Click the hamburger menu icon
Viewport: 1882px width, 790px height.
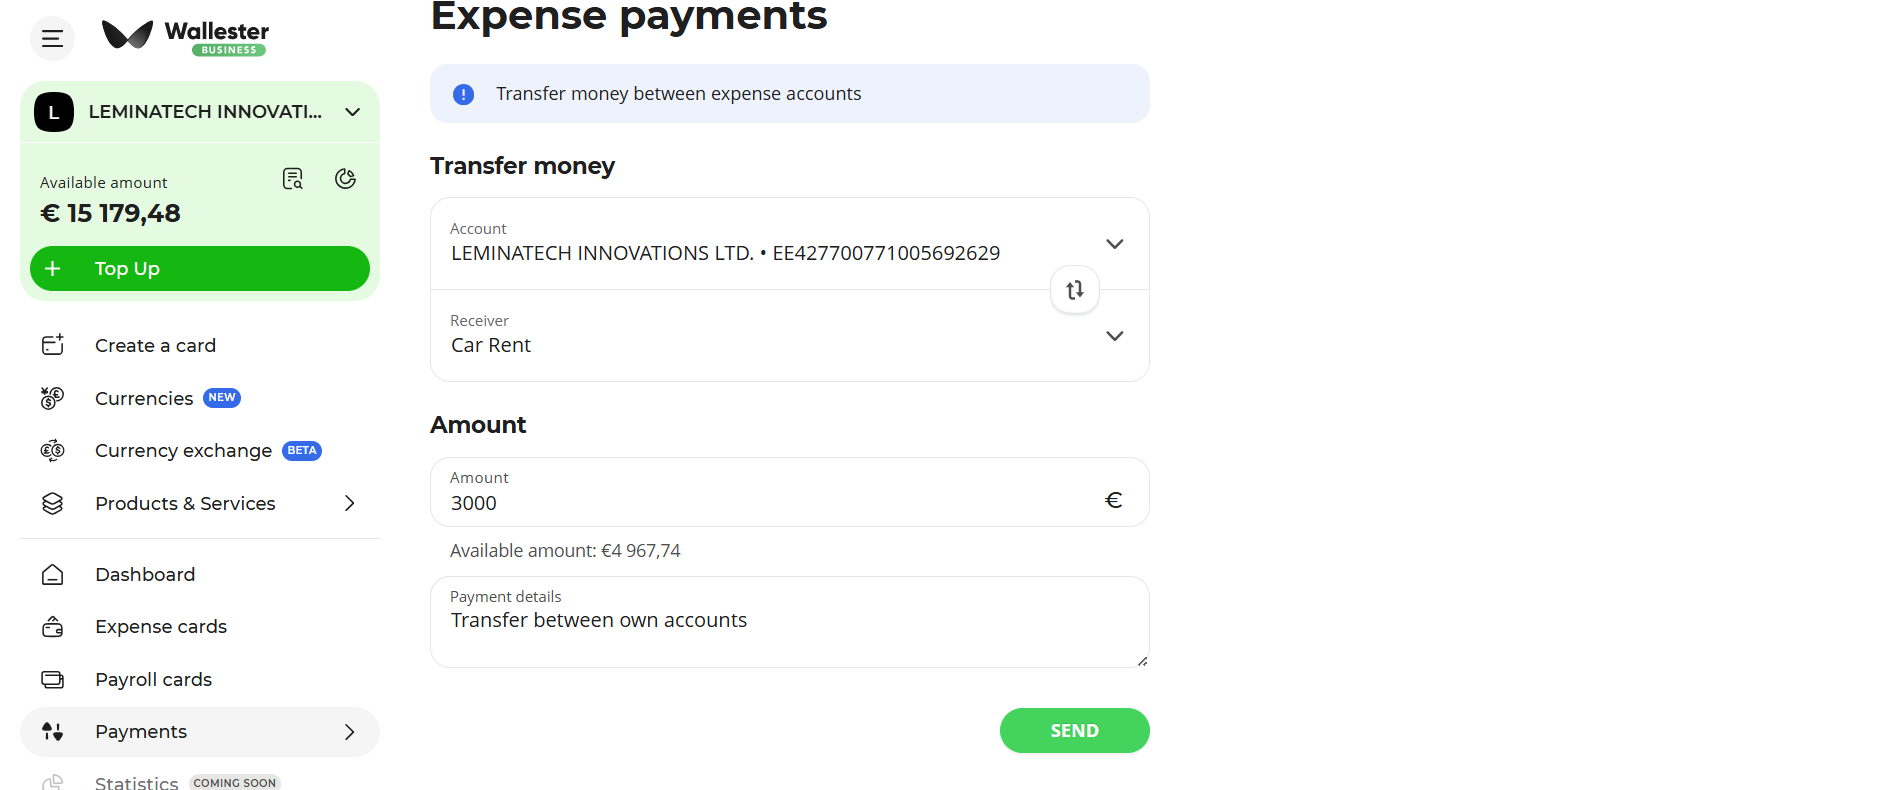click(52, 39)
